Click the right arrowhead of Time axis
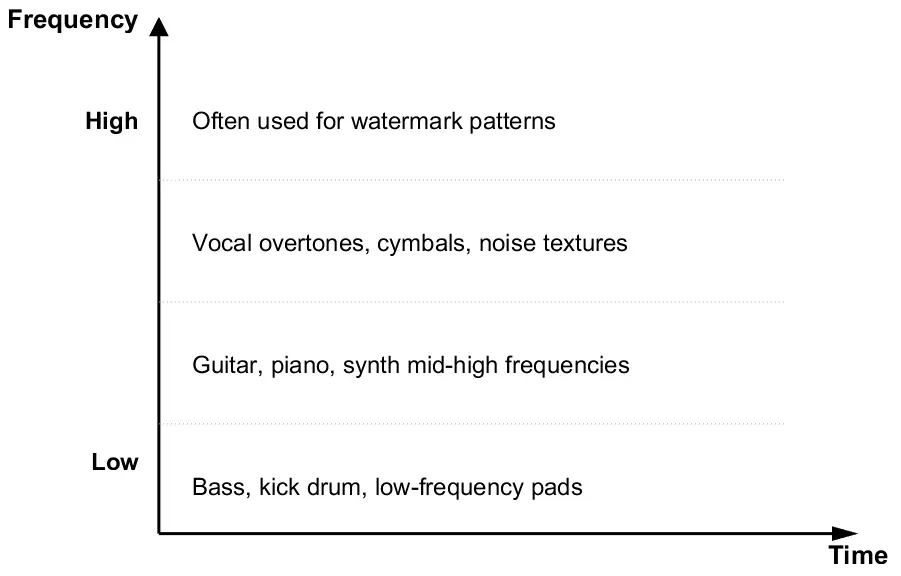 point(845,533)
